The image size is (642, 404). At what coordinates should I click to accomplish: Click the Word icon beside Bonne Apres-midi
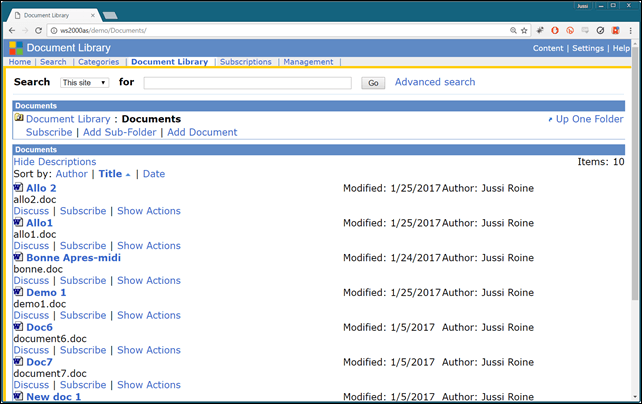(x=18, y=257)
